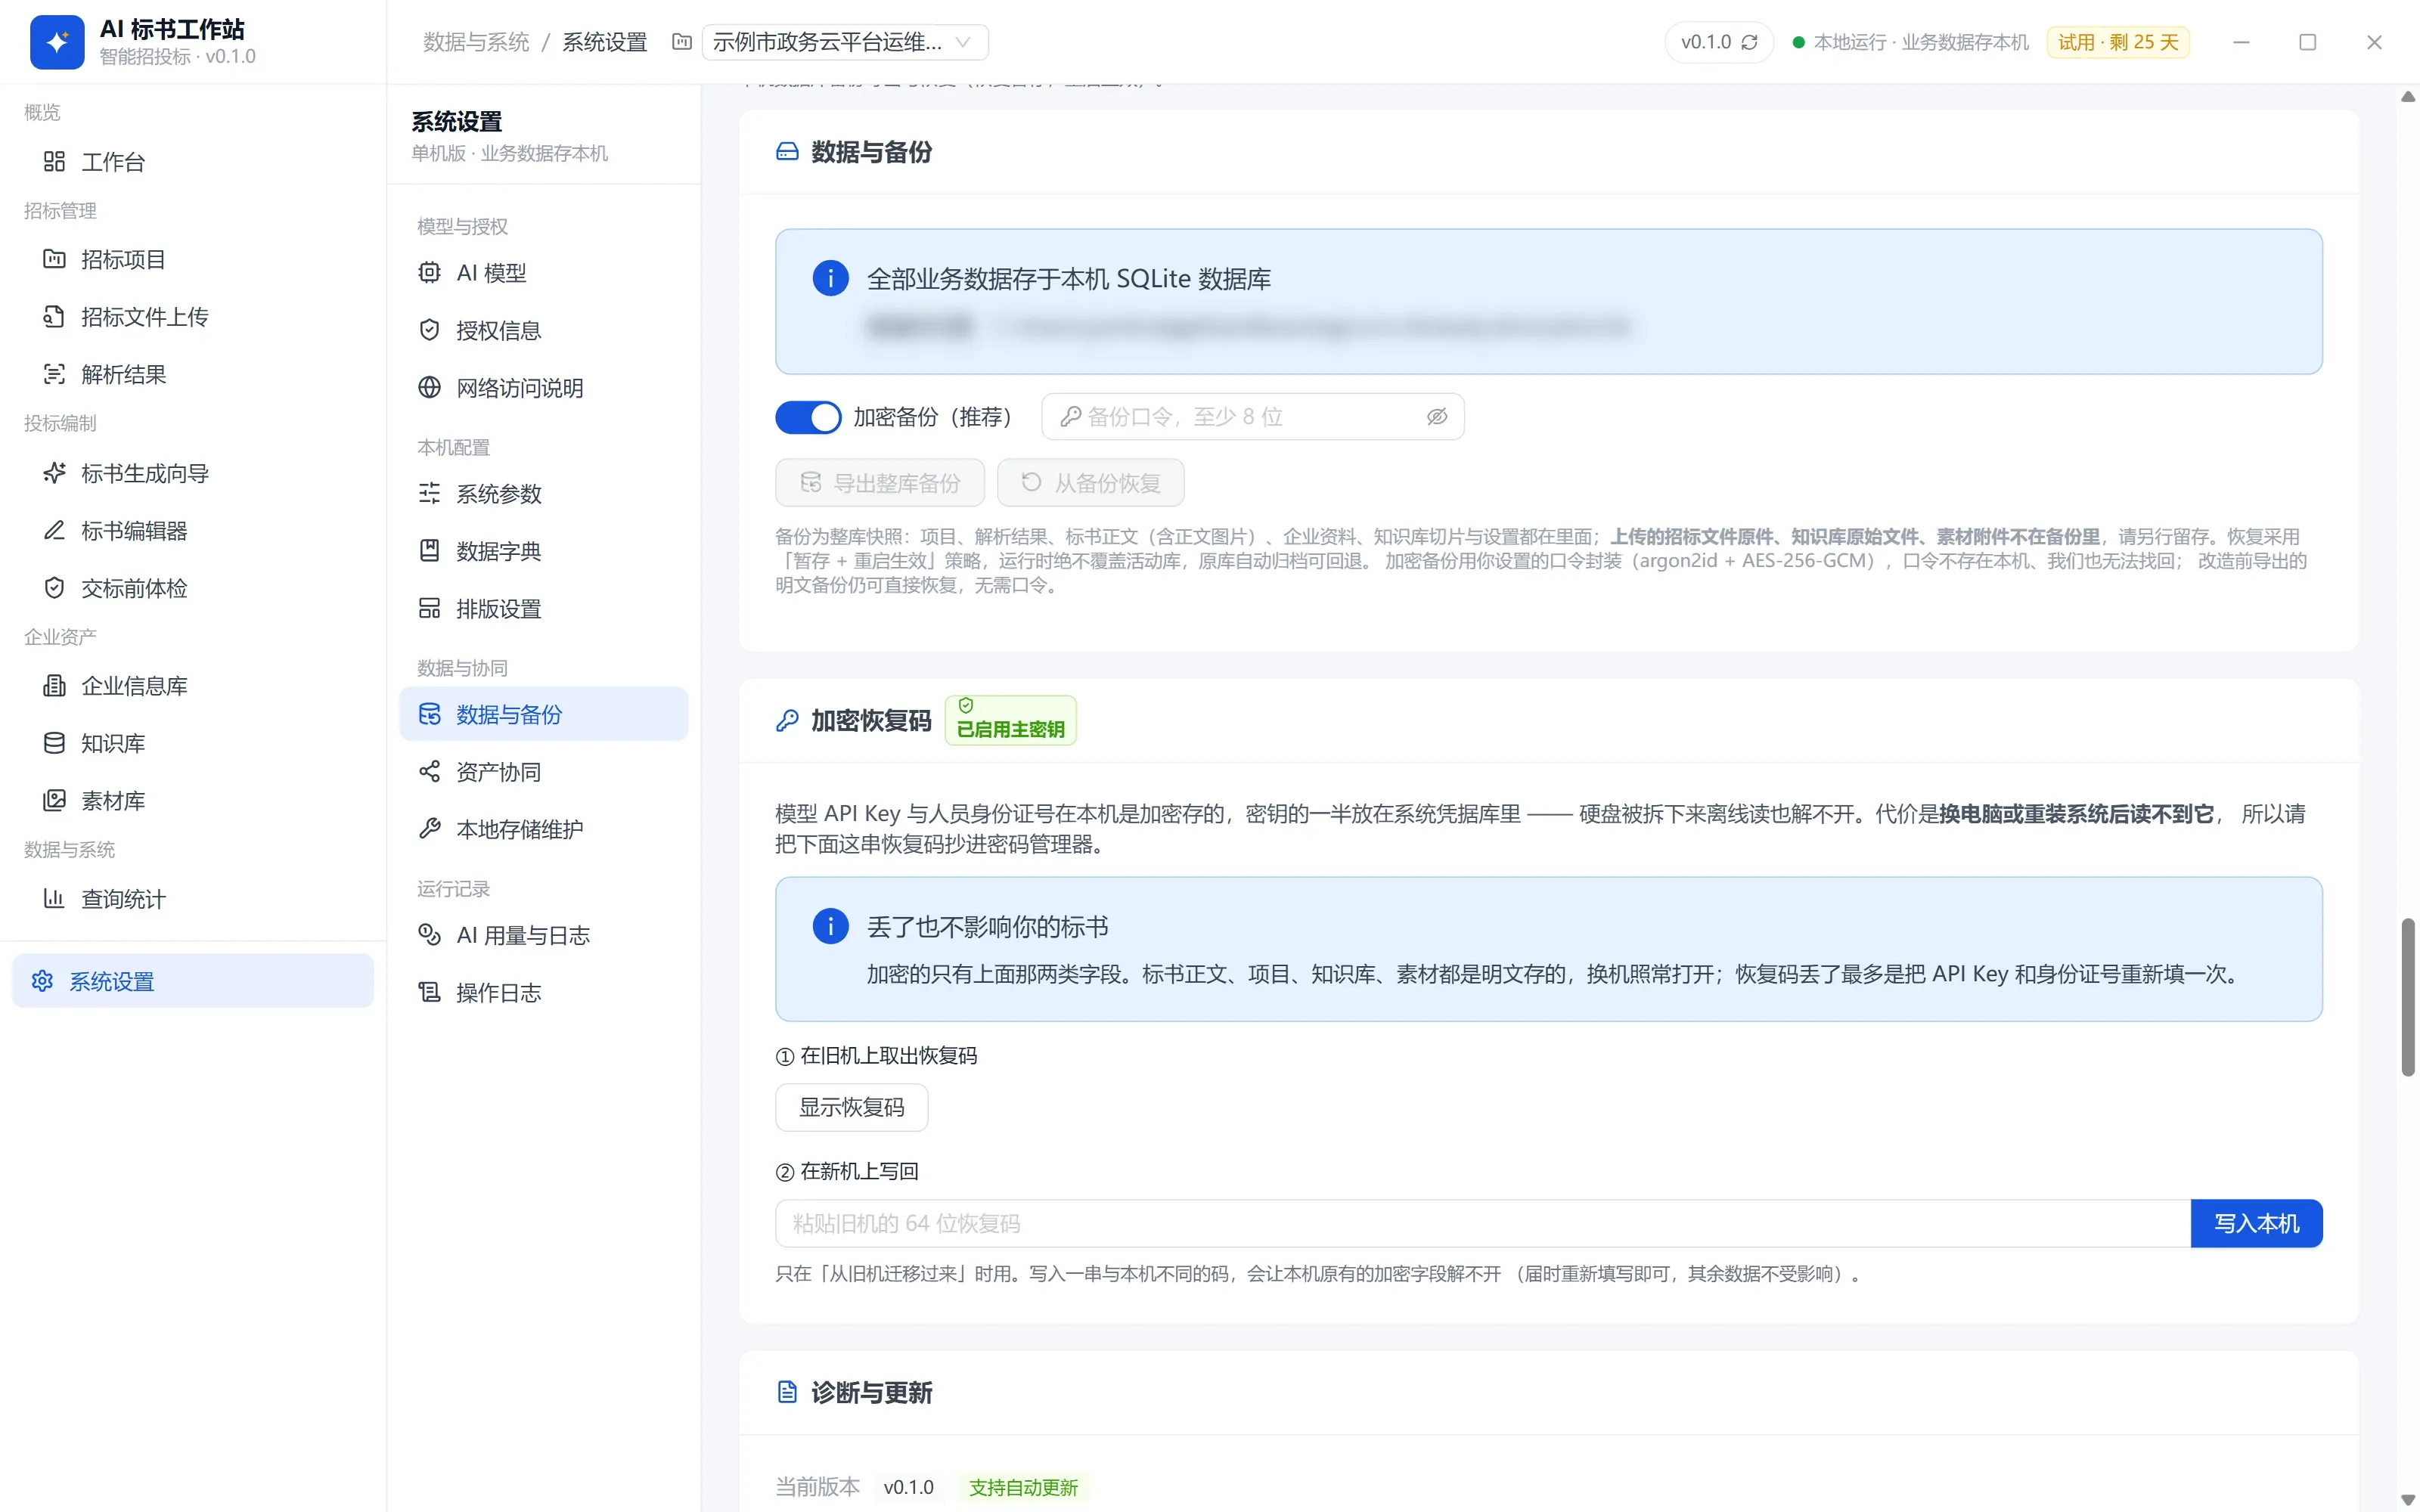
Task: Click the vertical scrollbar thumb
Action: tap(2408, 996)
